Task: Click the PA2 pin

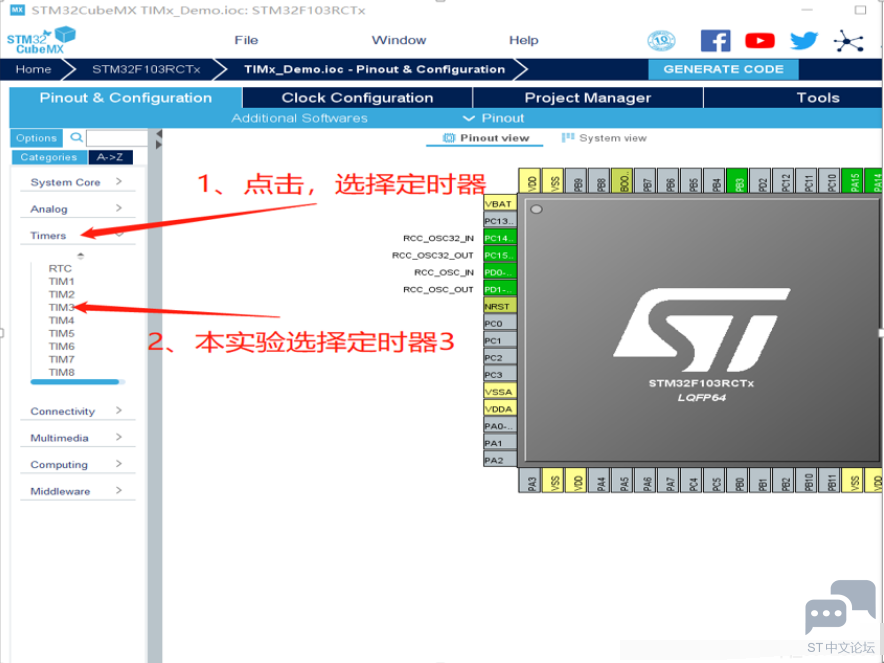Action: tap(500, 460)
